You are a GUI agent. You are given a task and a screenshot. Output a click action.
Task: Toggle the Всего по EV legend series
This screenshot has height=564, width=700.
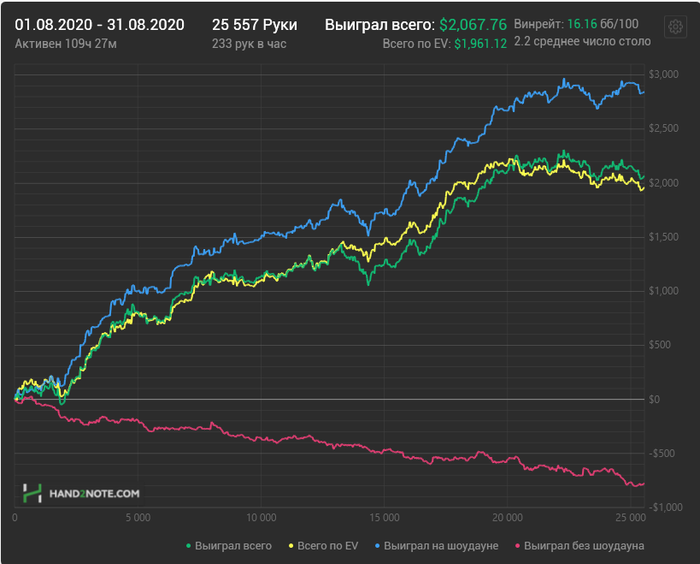(324, 546)
